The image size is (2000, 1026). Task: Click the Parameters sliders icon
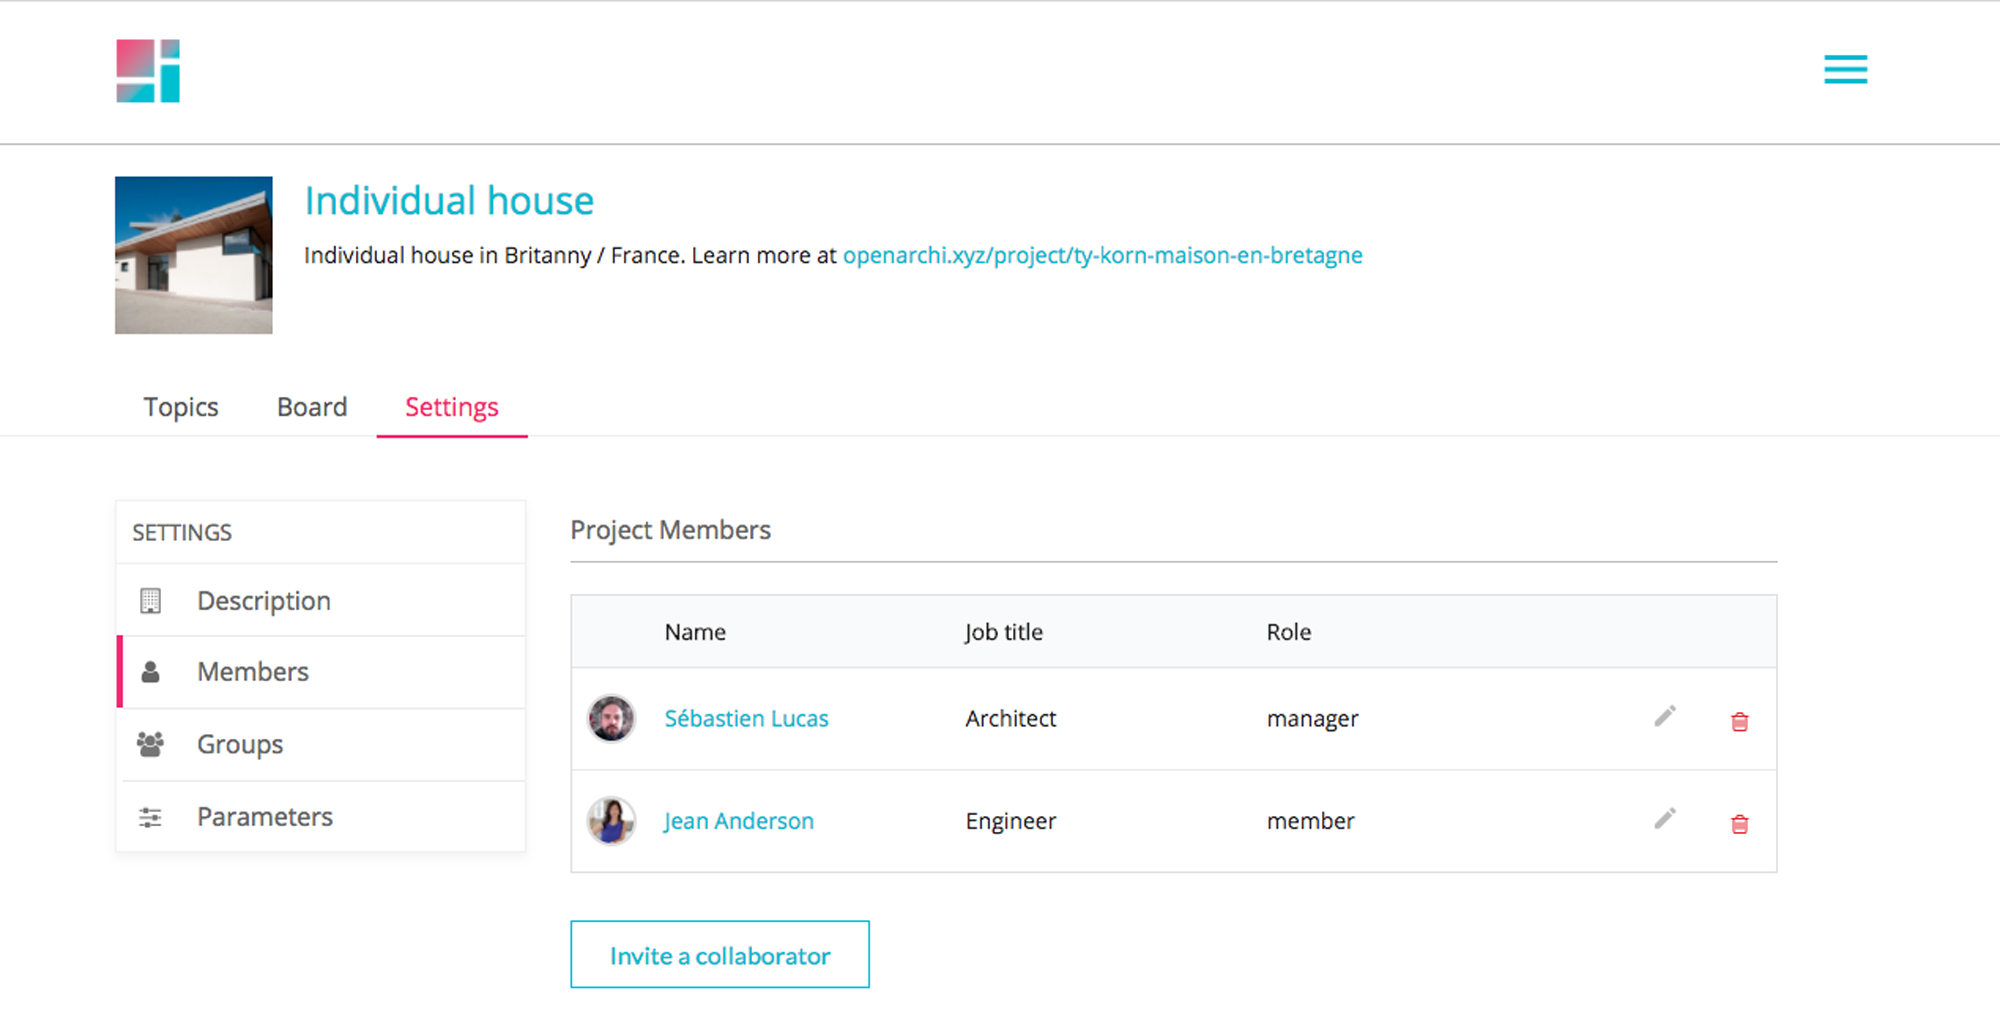[x=150, y=817]
